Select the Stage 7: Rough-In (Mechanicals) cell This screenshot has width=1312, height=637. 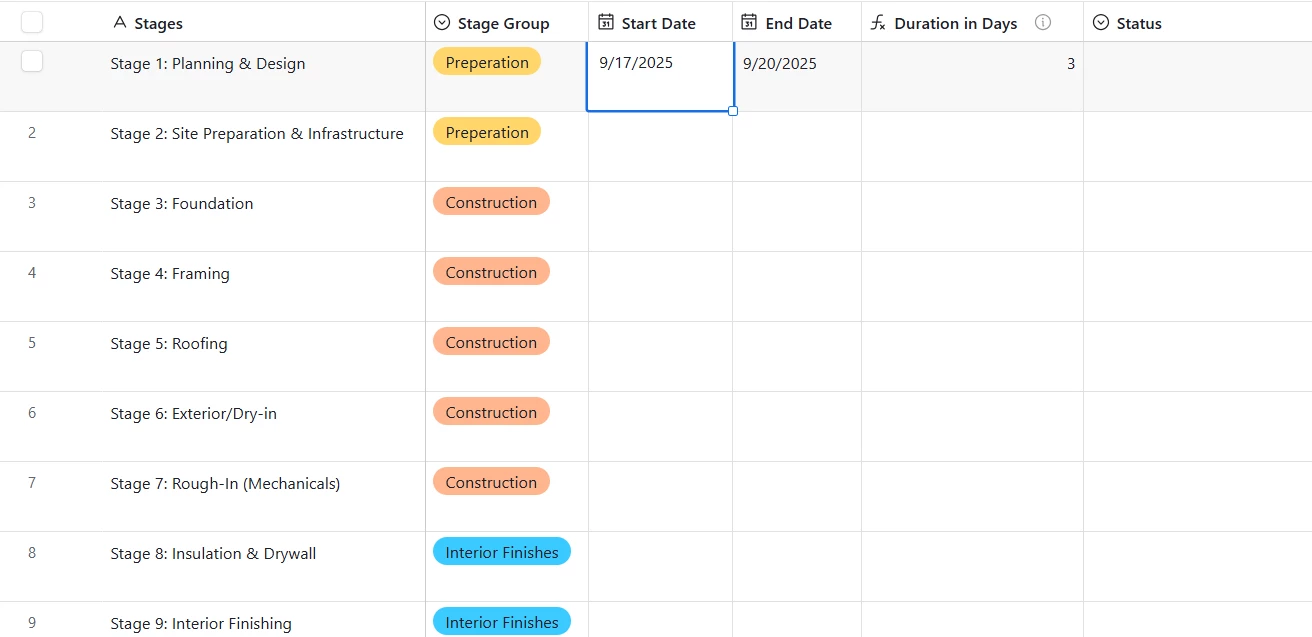[x=225, y=484]
